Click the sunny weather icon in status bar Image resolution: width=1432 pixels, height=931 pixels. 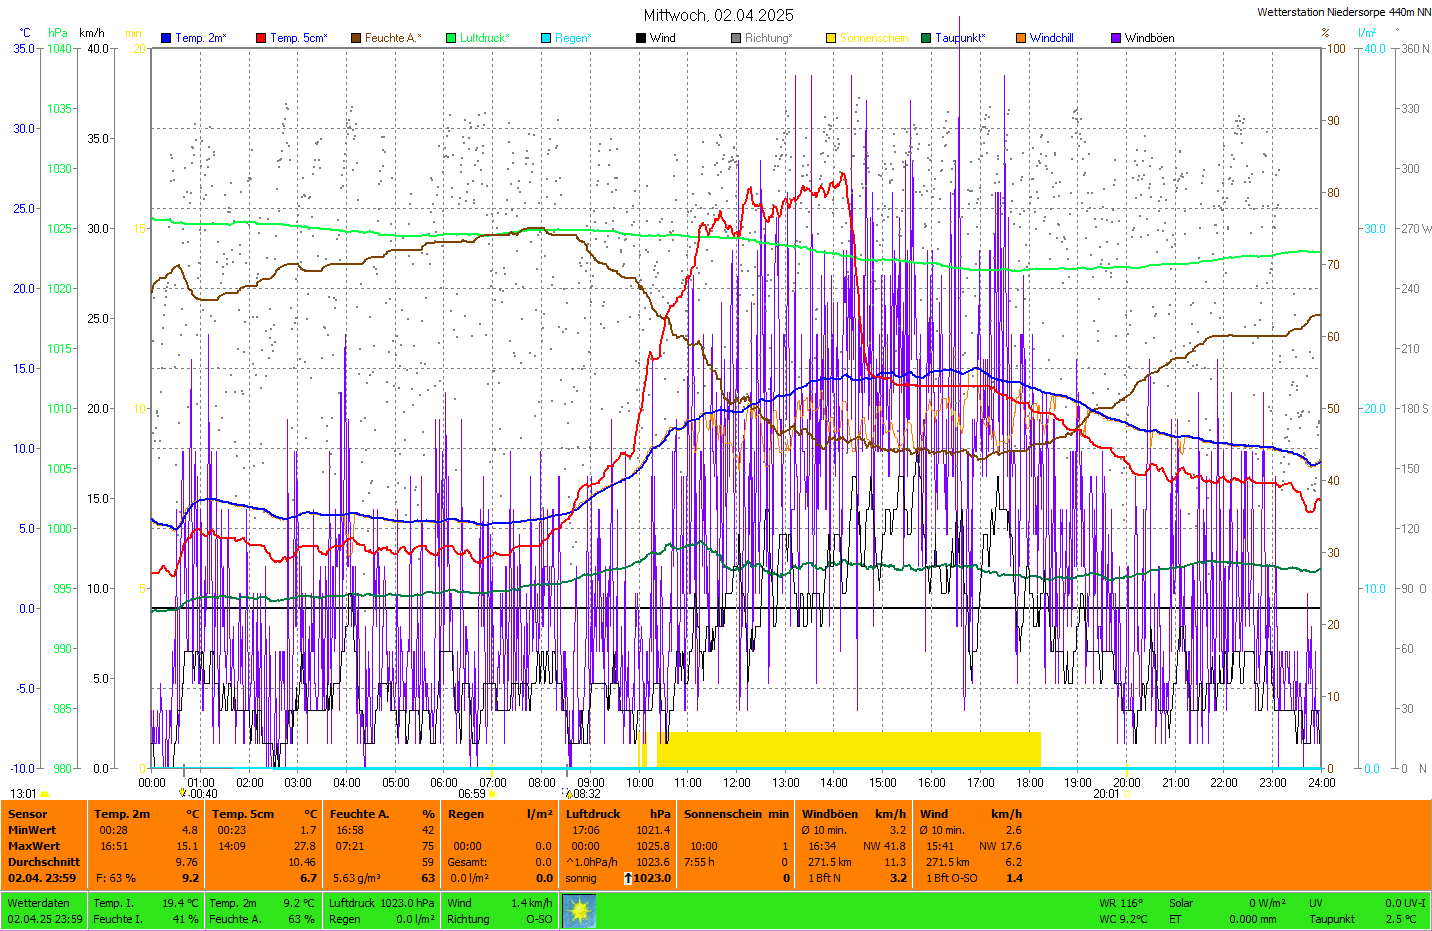point(579,911)
